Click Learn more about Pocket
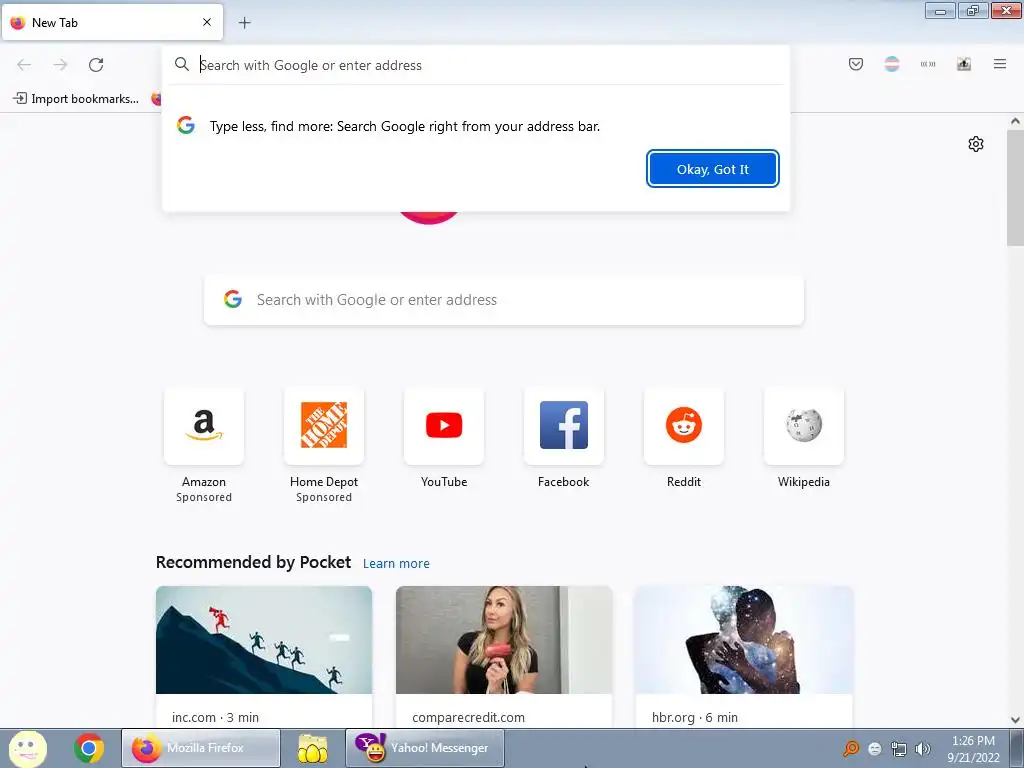The image size is (1024, 768). pyautogui.click(x=396, y=564)
